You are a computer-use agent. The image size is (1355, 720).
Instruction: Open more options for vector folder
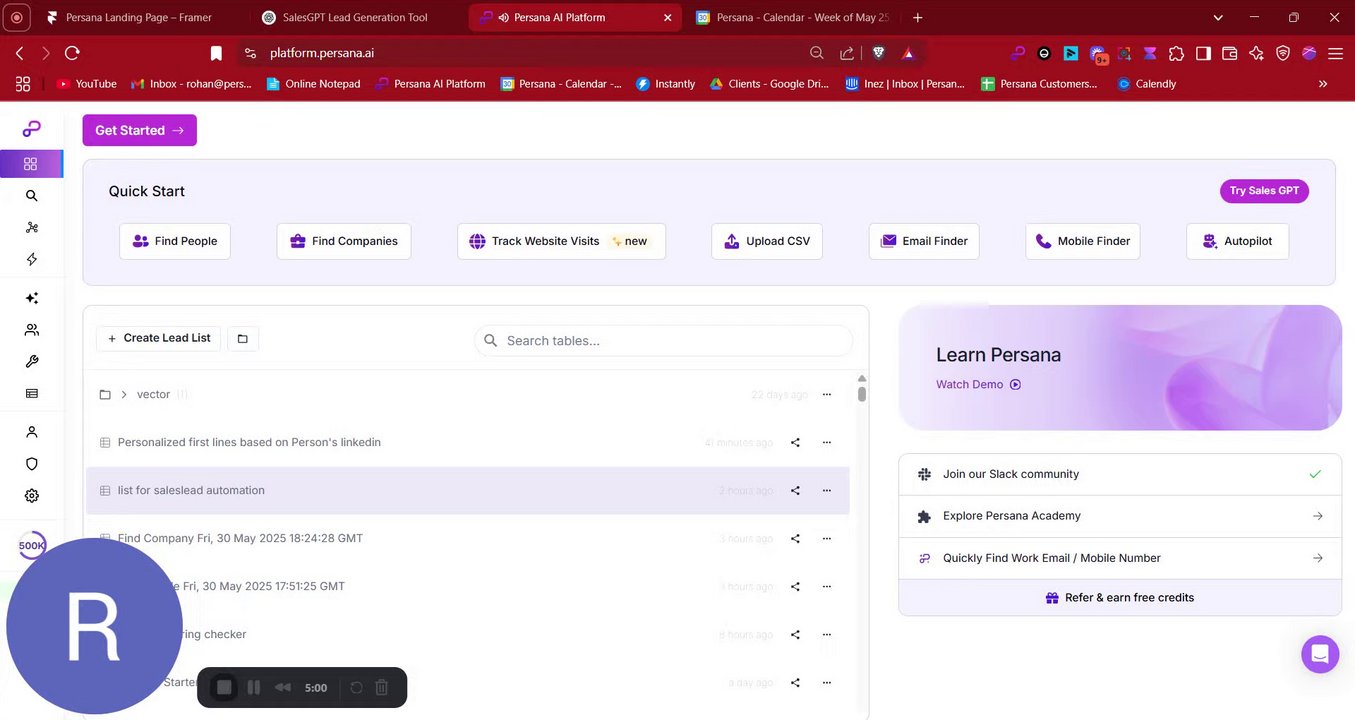[826, 394]
